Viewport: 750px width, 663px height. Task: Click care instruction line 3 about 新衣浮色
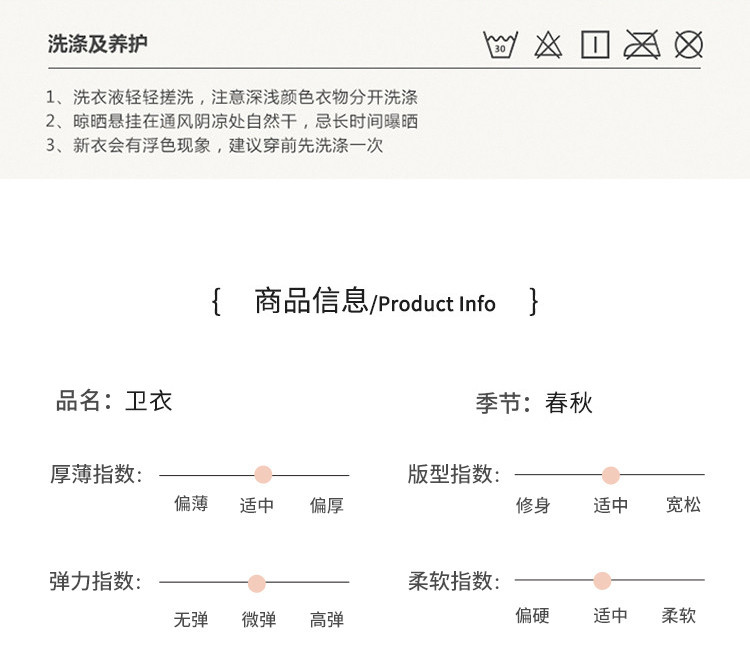pos(214,145)
